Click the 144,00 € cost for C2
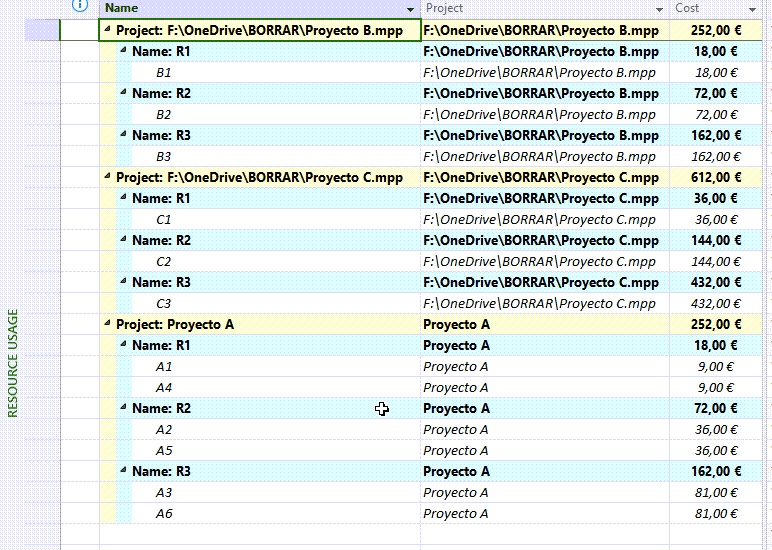The width and height of the screenshot is (772, 550). click(x=716, y=261)
